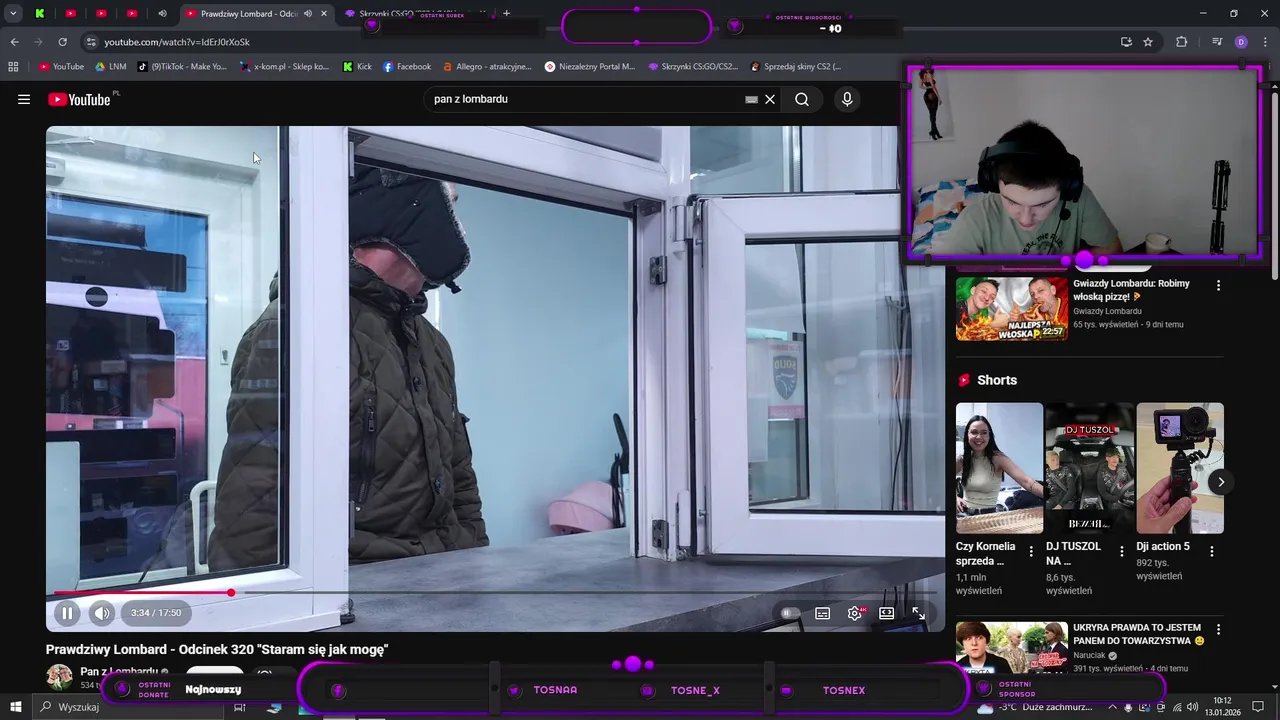Image resolution: width=1280 pixels, height=720 pixels.
Task: Reload the page in Chrome
Action: click(62, 42)
